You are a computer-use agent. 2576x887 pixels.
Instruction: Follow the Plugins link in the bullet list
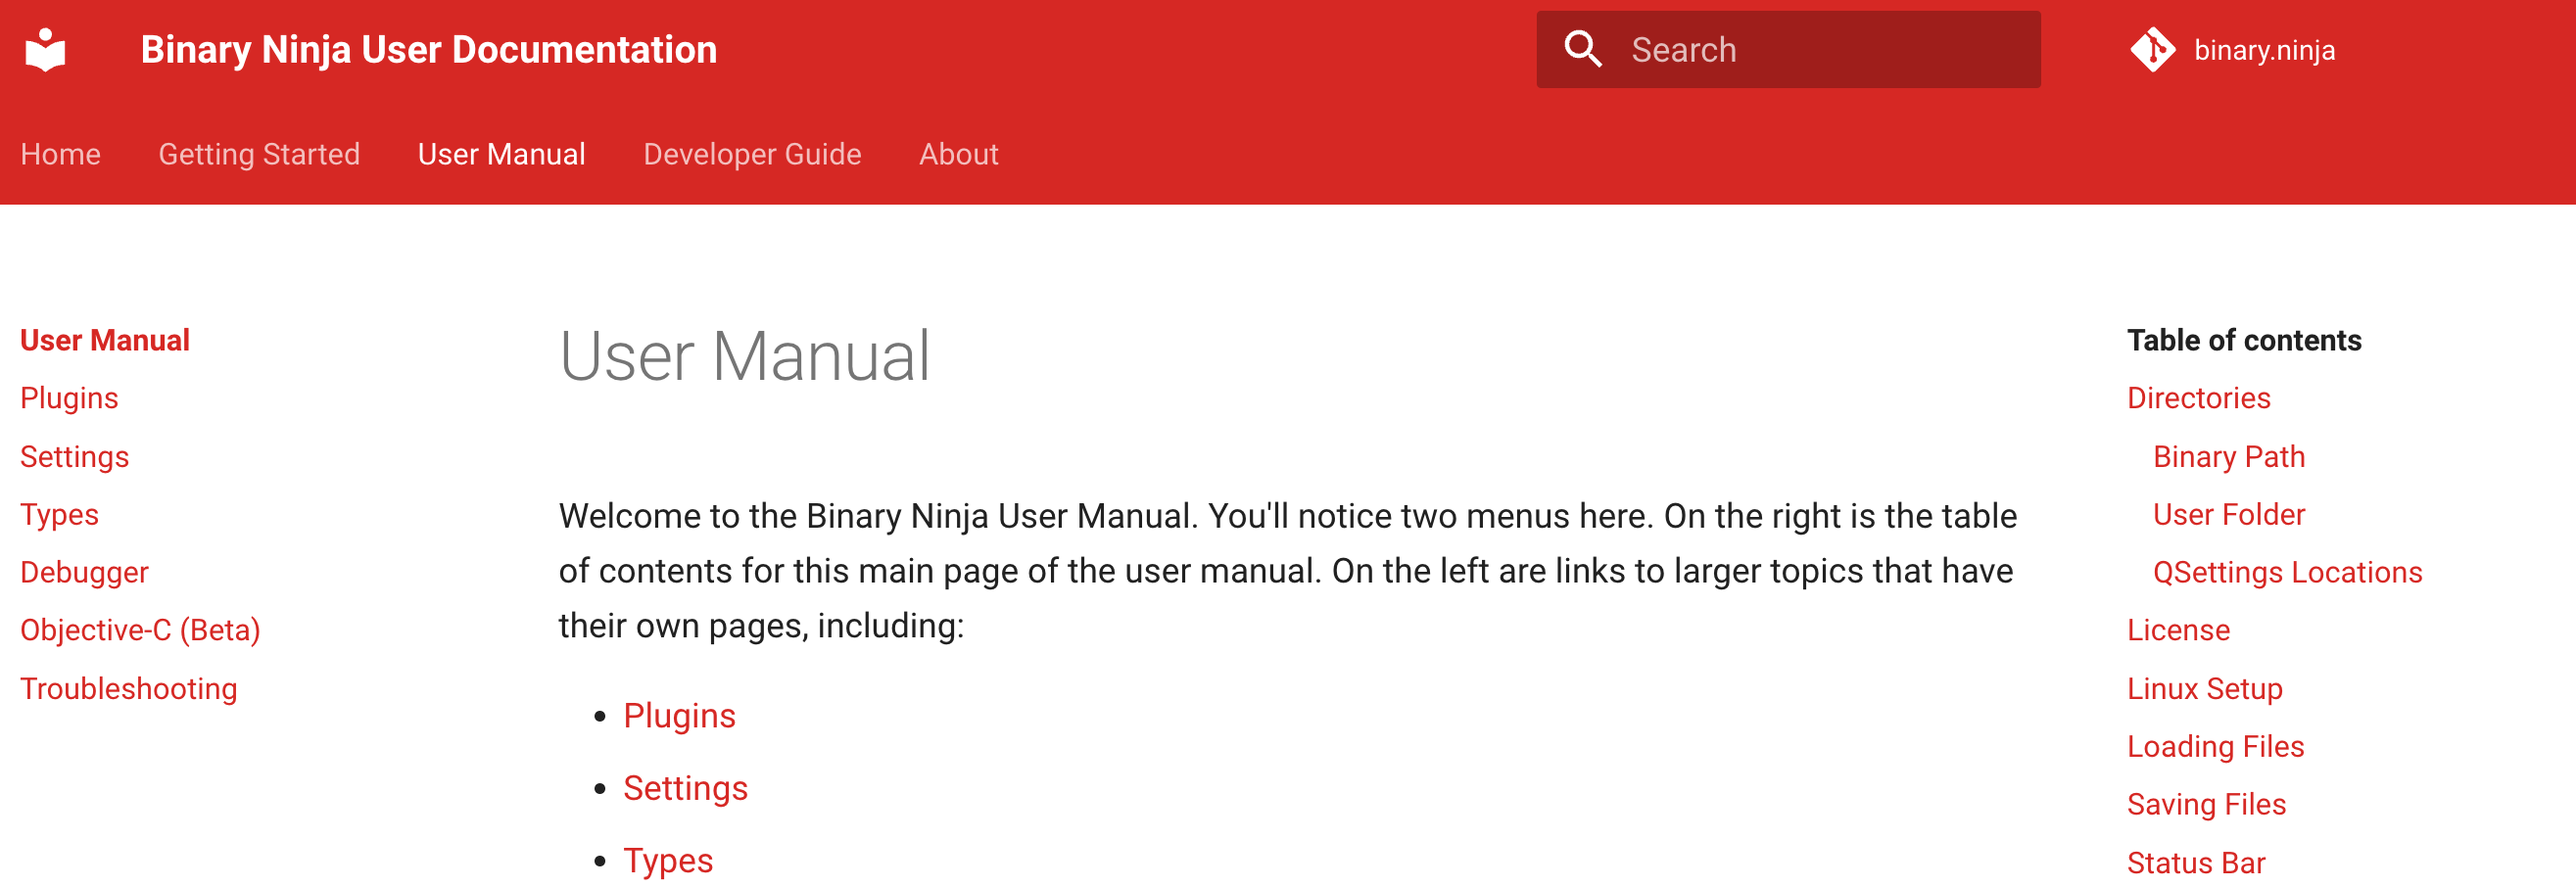679,716
